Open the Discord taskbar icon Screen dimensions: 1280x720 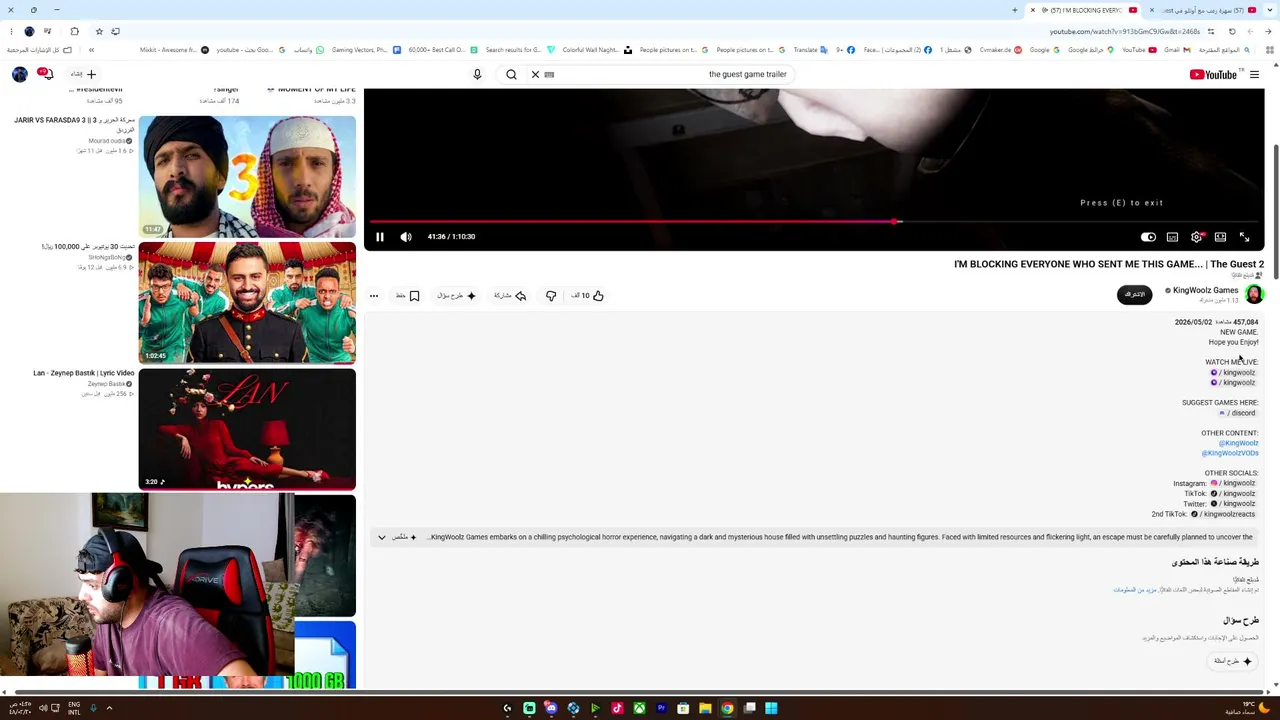point(551,708)
